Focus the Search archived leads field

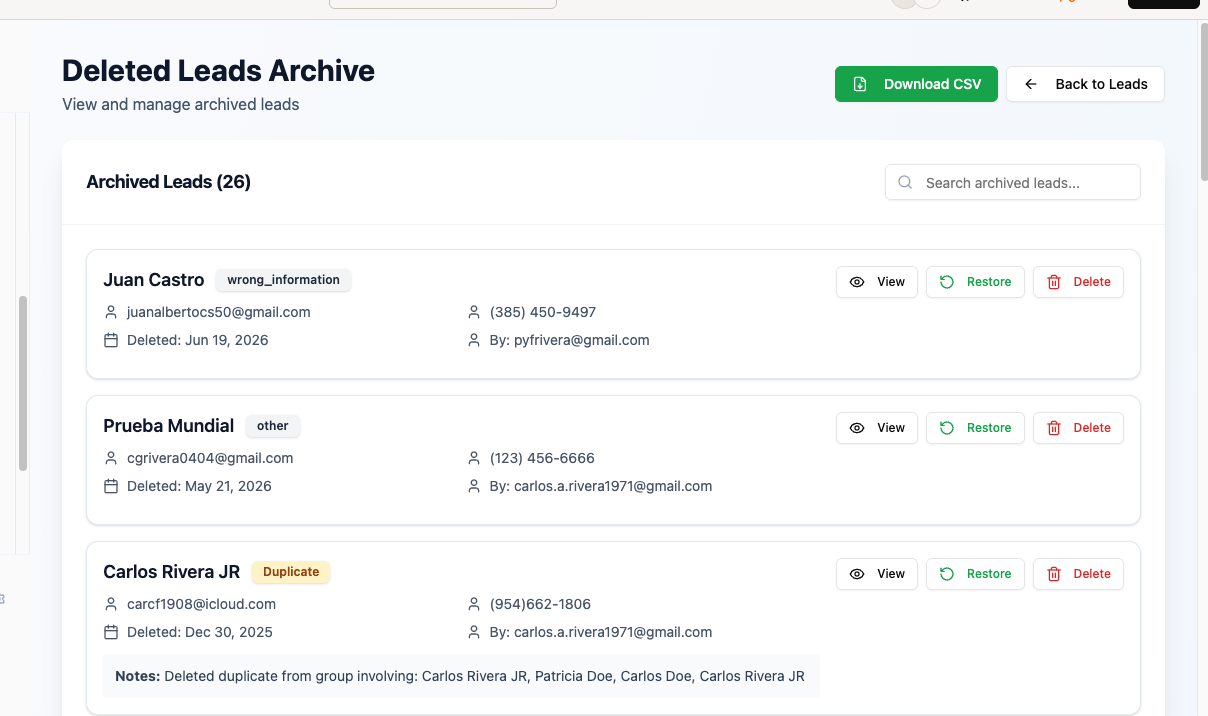click(1012, 182)
